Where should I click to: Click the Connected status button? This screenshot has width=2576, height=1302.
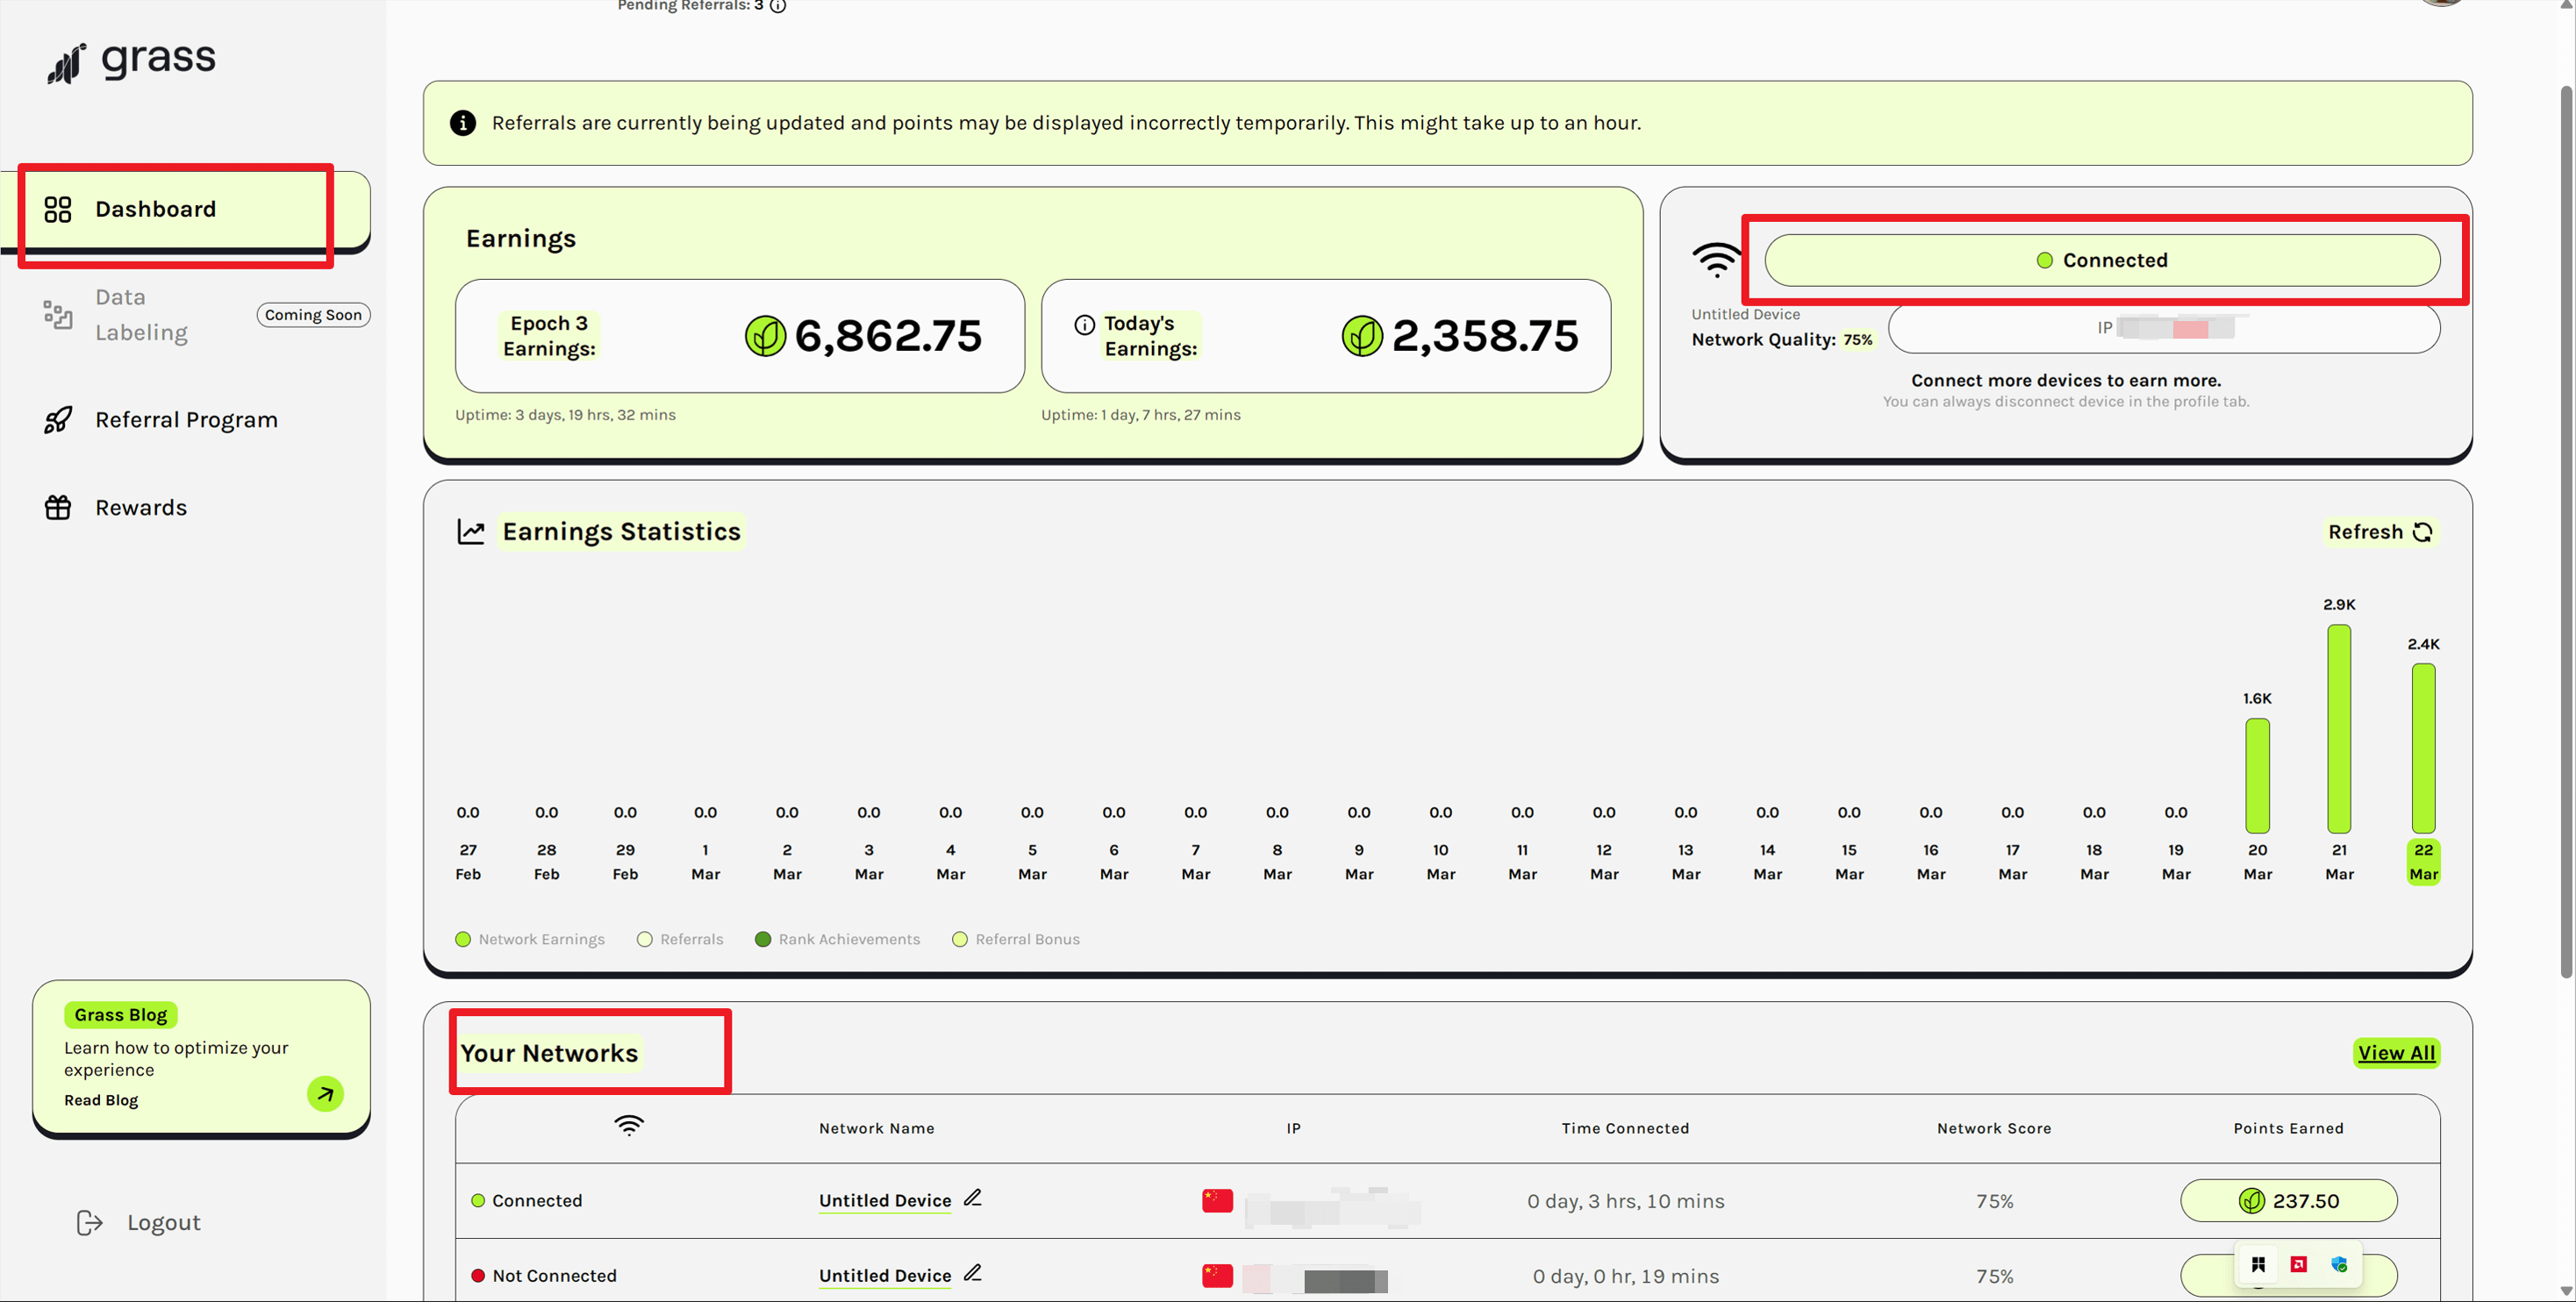pyautogui.click(x=2102, y=260)
